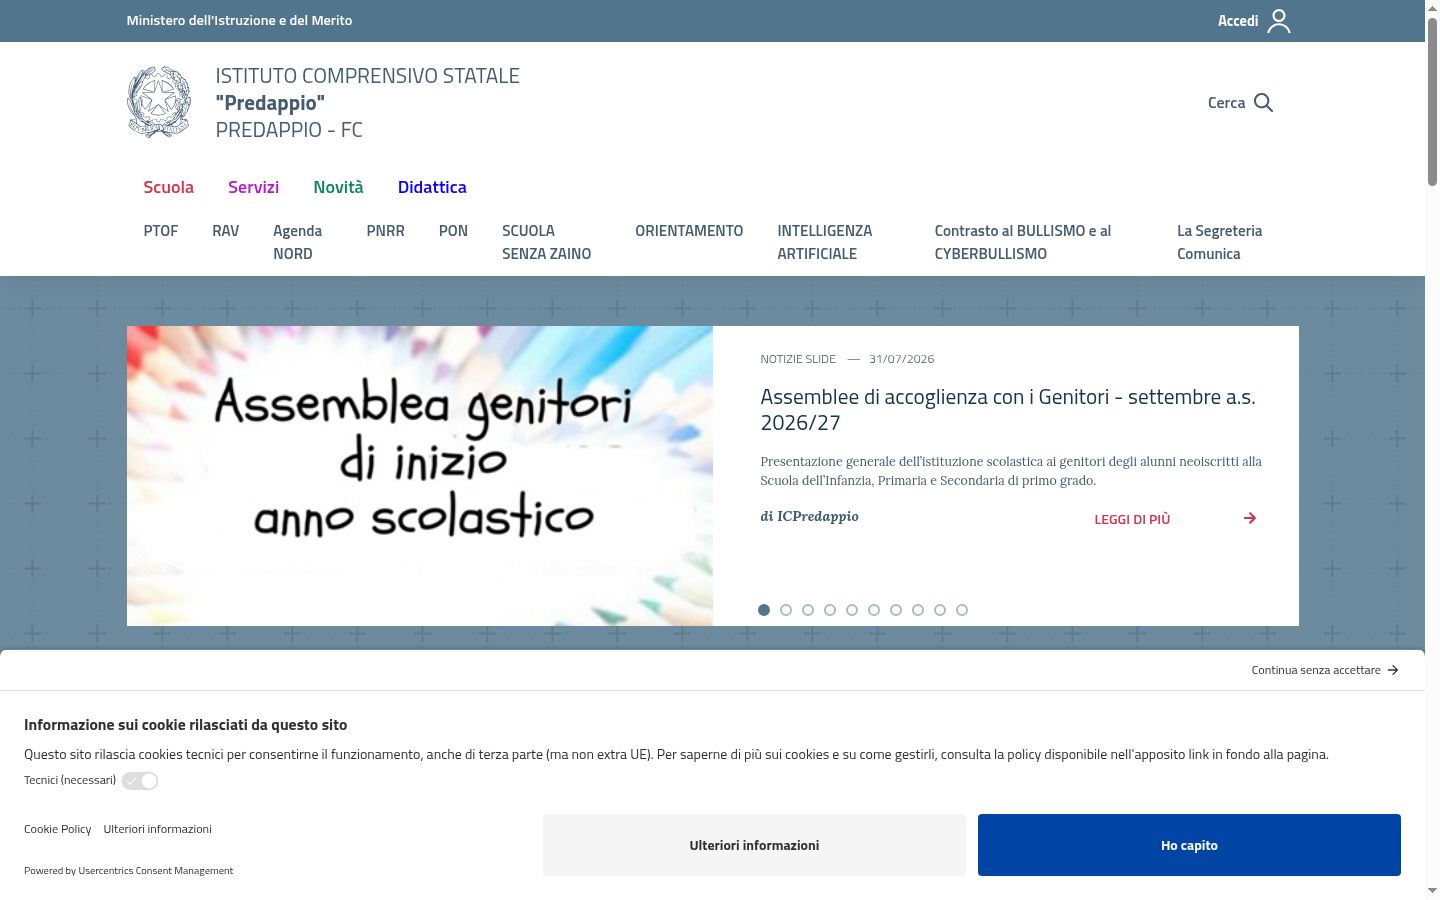Toggle the Tecnici (necessari) cookie switch
Image resolution: width=1440 pixels, height=900 pixels.
click(x=140, y=781)
